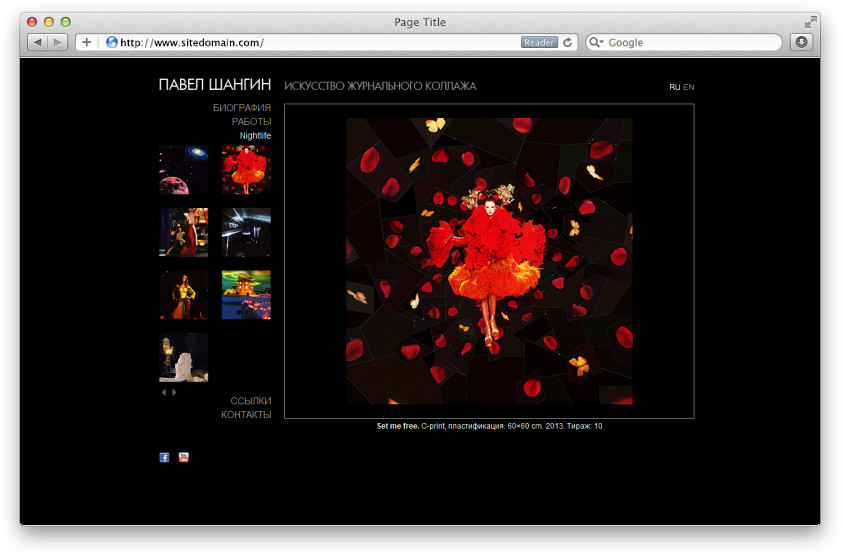The image size is (842, 556).
Task: Open the woman in red gown street thumbnail
Action: 184,233
